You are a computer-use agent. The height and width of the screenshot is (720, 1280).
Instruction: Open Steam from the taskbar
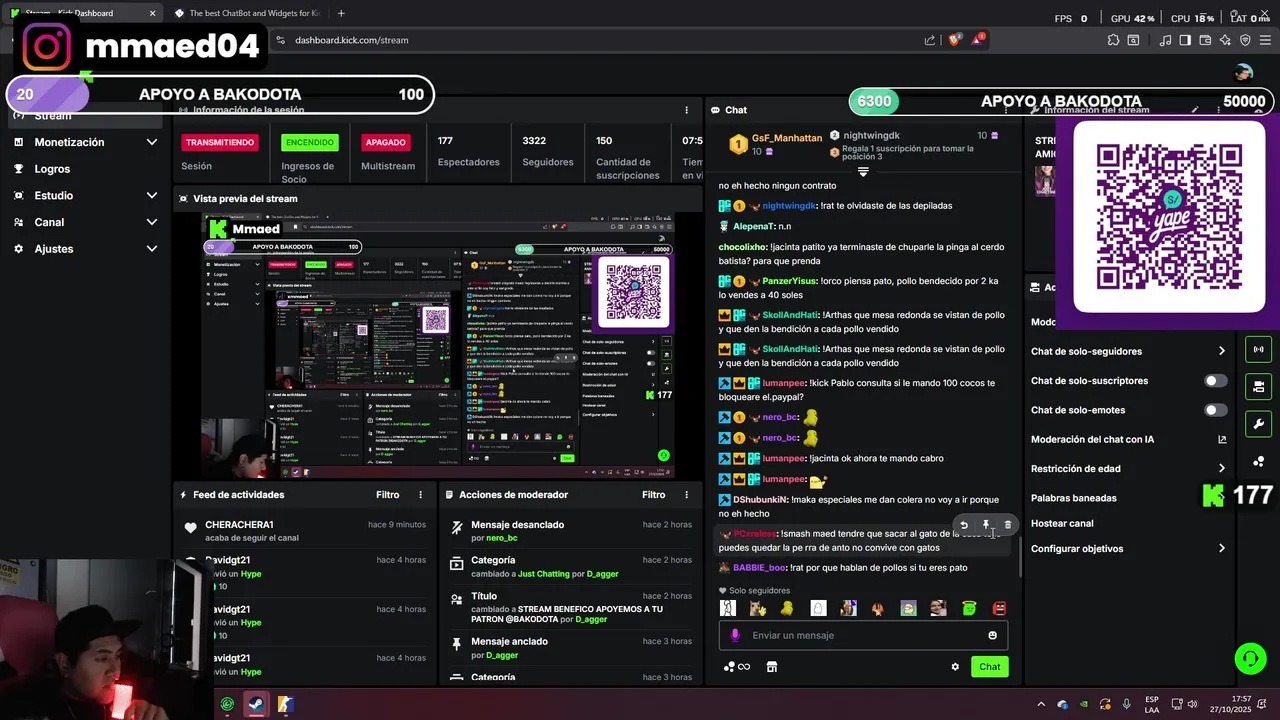point(256,704)
